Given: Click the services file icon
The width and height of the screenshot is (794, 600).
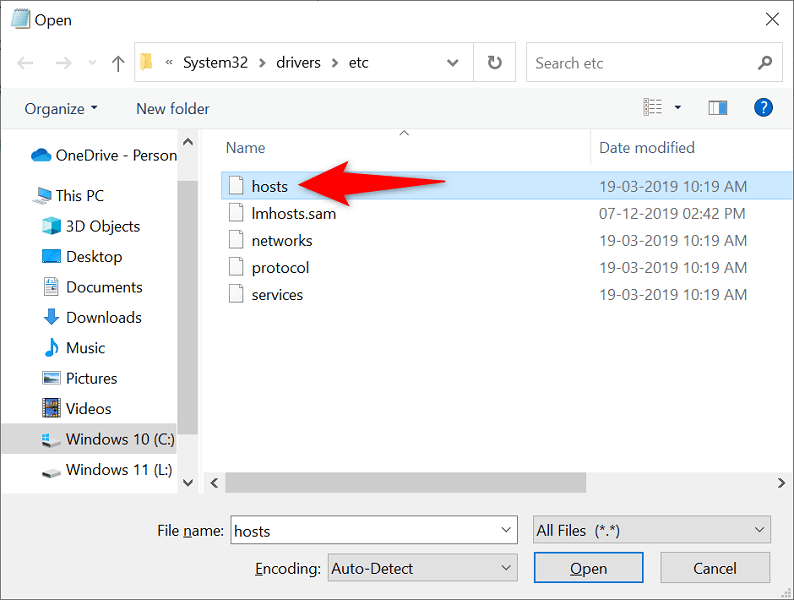Looking at the screenshot, I should (236, 294).
